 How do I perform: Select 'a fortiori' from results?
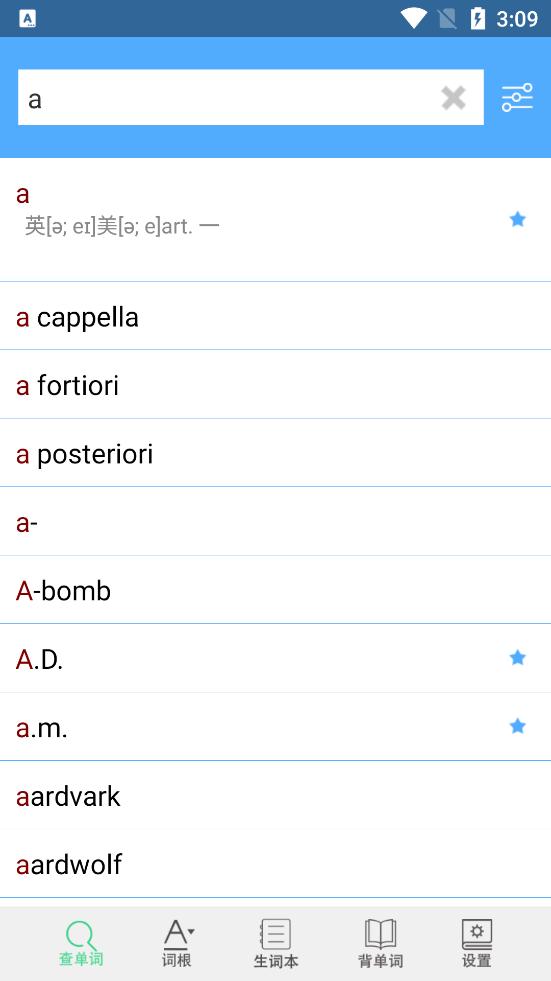275,384
